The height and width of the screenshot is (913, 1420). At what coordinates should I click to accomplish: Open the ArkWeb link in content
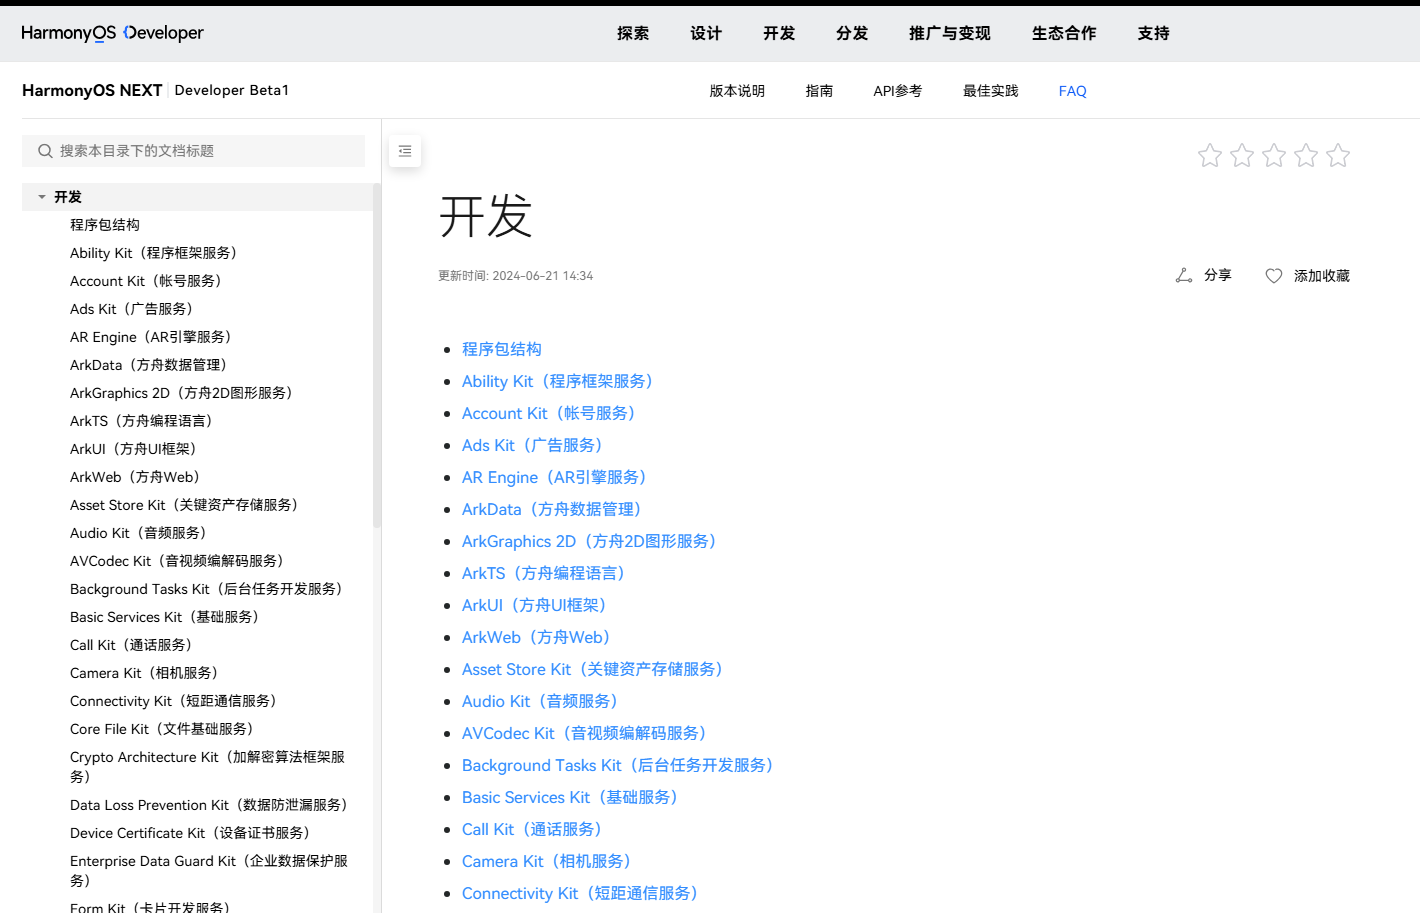pyautogui.click(x=540, y=637)
